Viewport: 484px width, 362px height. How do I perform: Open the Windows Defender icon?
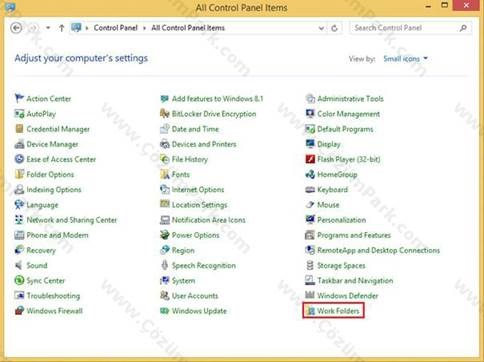[x=310, y=295]
